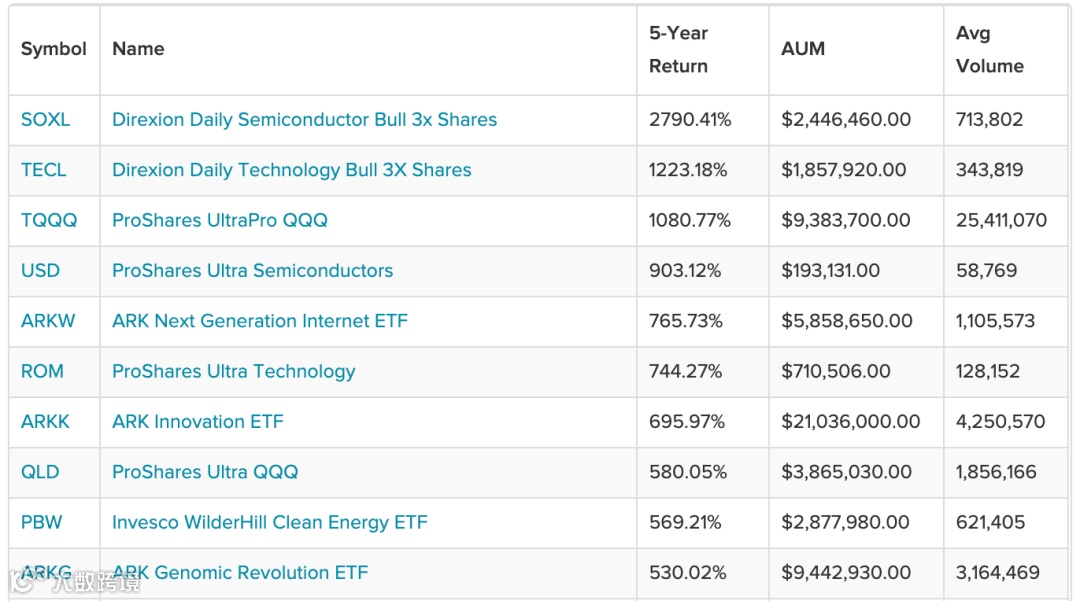Click the ROM ticker link
Viewport: 1080px width, 601px height.
[42, 371]
